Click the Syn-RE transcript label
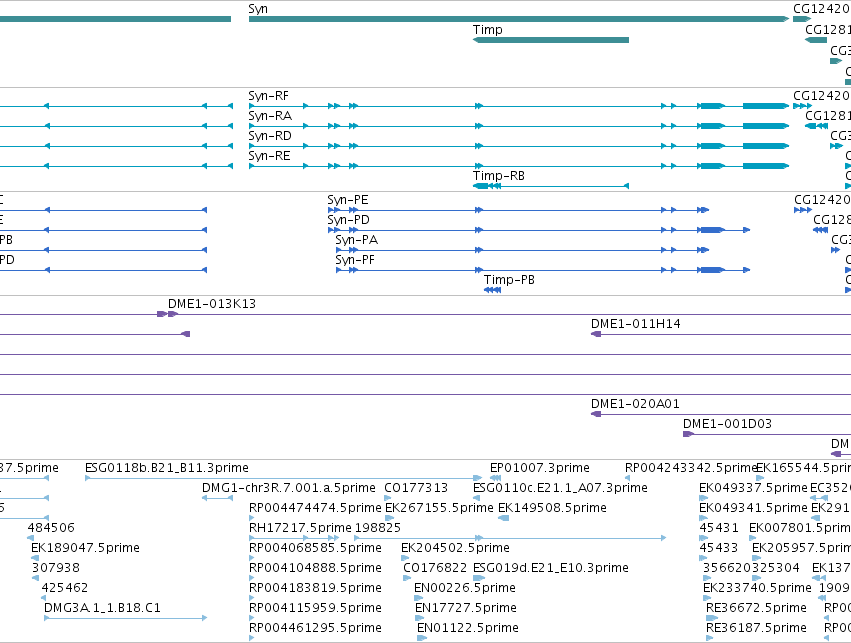The image size is (851, 643). click(x=269, y=156)
